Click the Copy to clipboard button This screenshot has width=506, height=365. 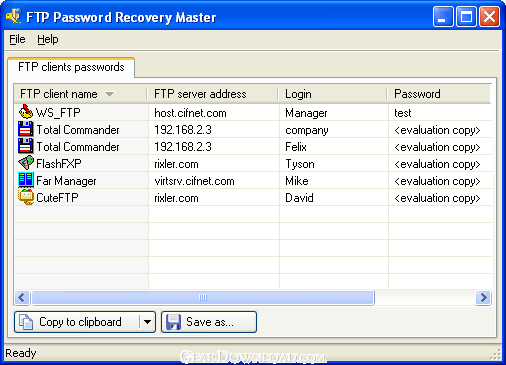click(77, 322)
